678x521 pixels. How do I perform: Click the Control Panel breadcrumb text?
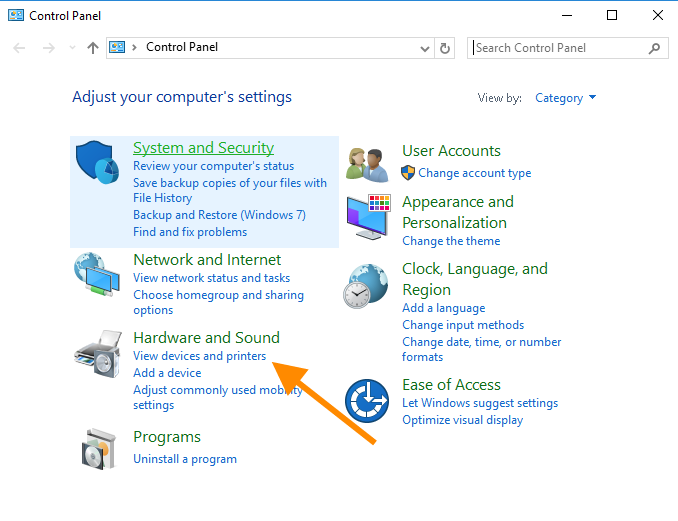tap(182, 47)
